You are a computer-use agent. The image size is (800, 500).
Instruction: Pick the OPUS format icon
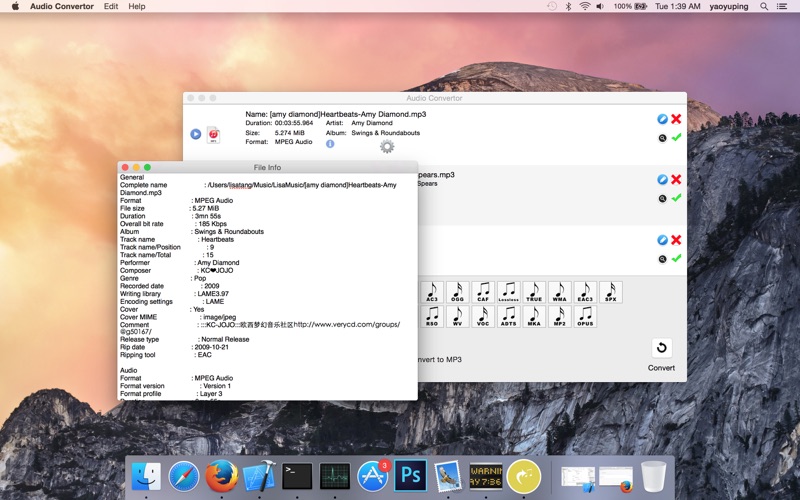pos(586,317)
